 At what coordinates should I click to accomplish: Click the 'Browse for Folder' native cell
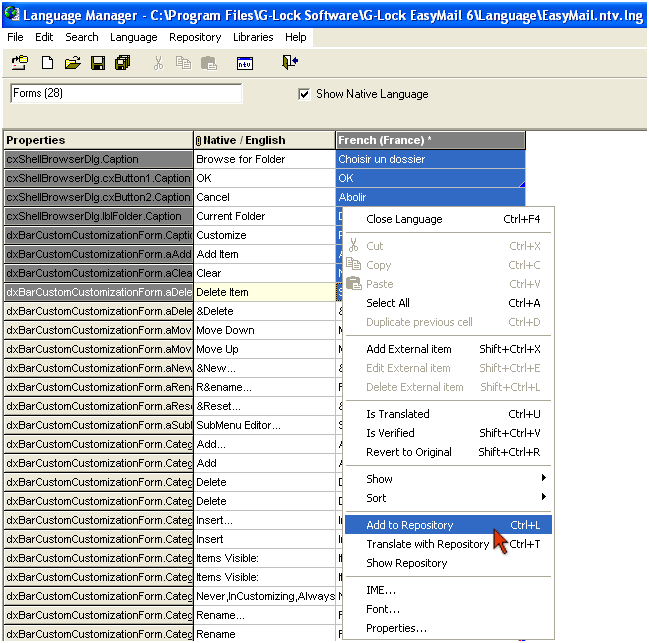coord(264,159)
